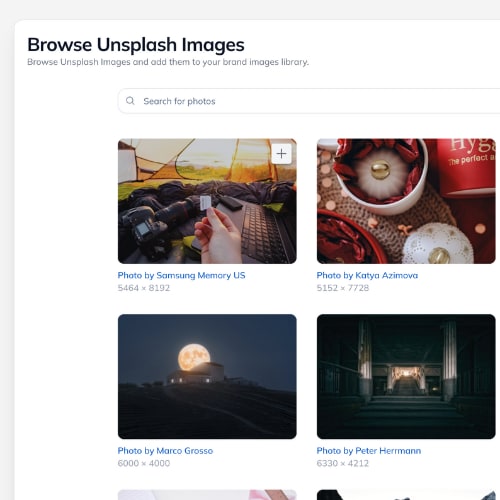Select the dark stairway corridor thumbnail
This screenshot has width=500, height=500.
406,376
